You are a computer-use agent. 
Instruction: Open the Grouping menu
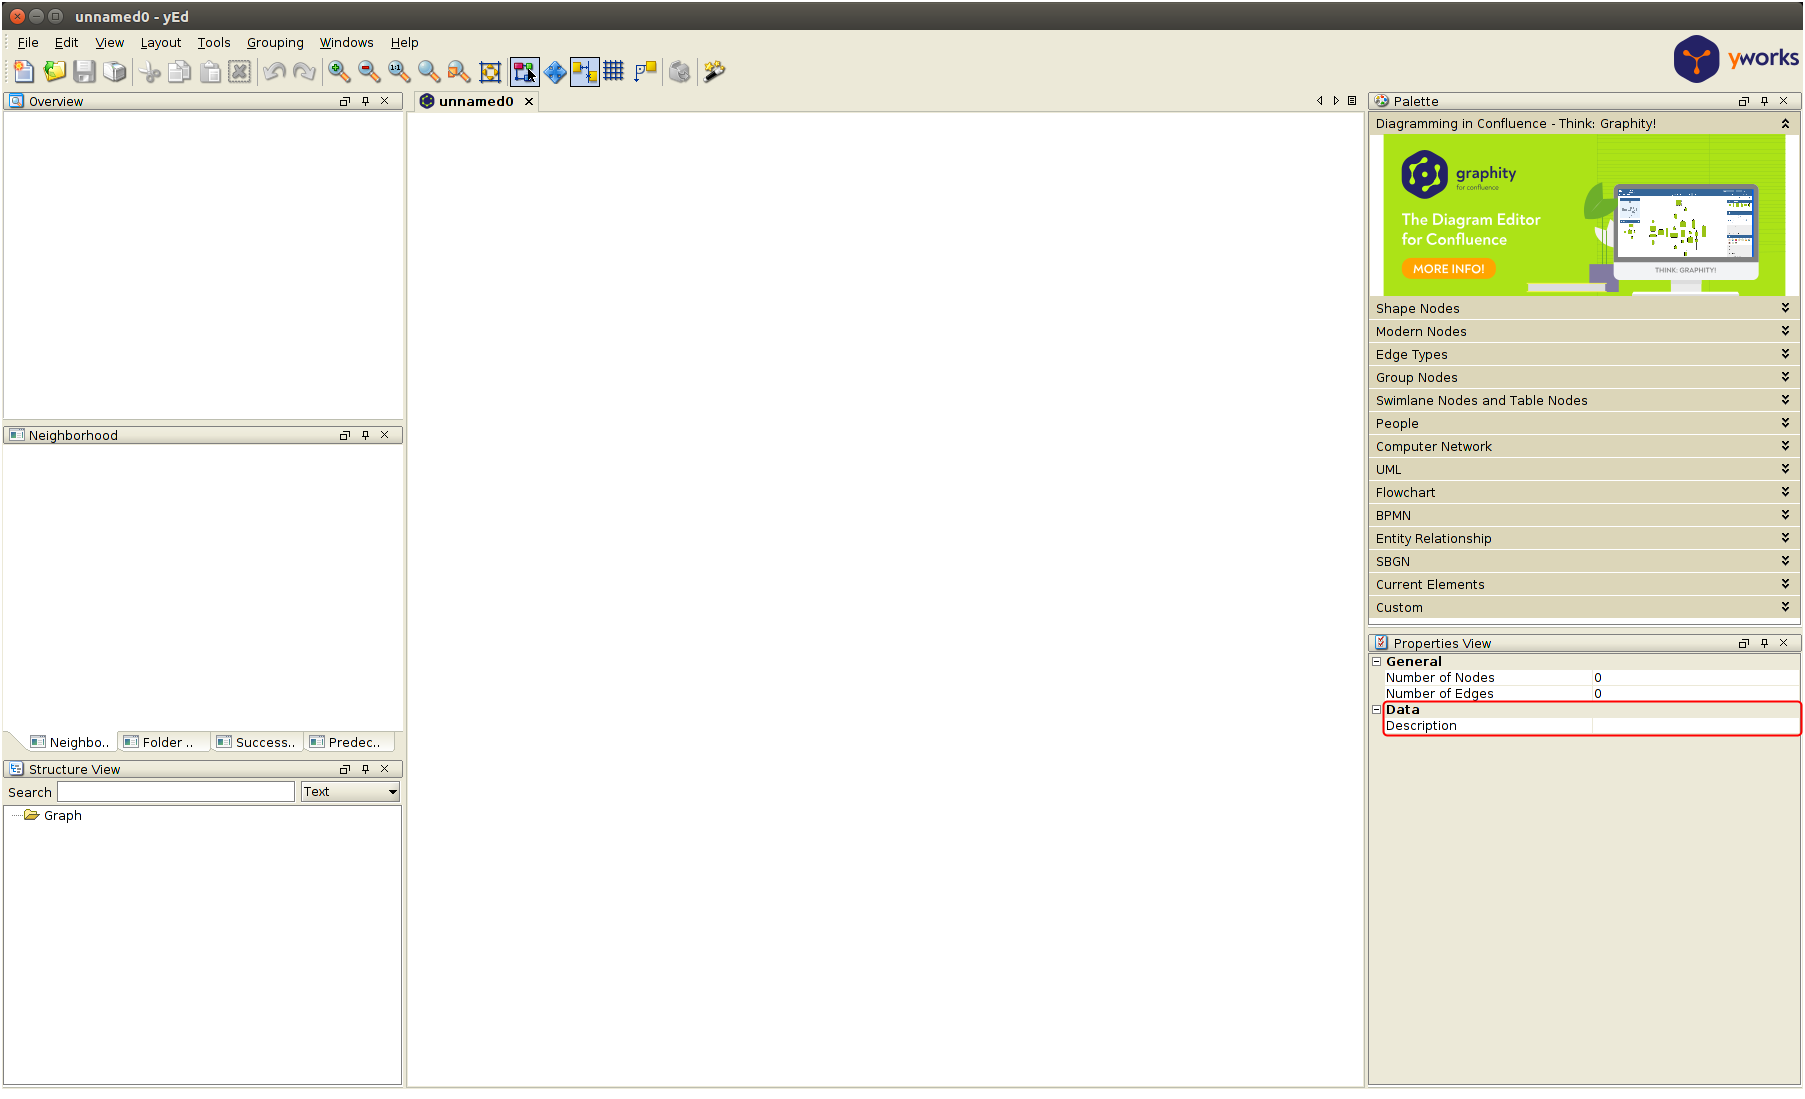coord(275,42)
